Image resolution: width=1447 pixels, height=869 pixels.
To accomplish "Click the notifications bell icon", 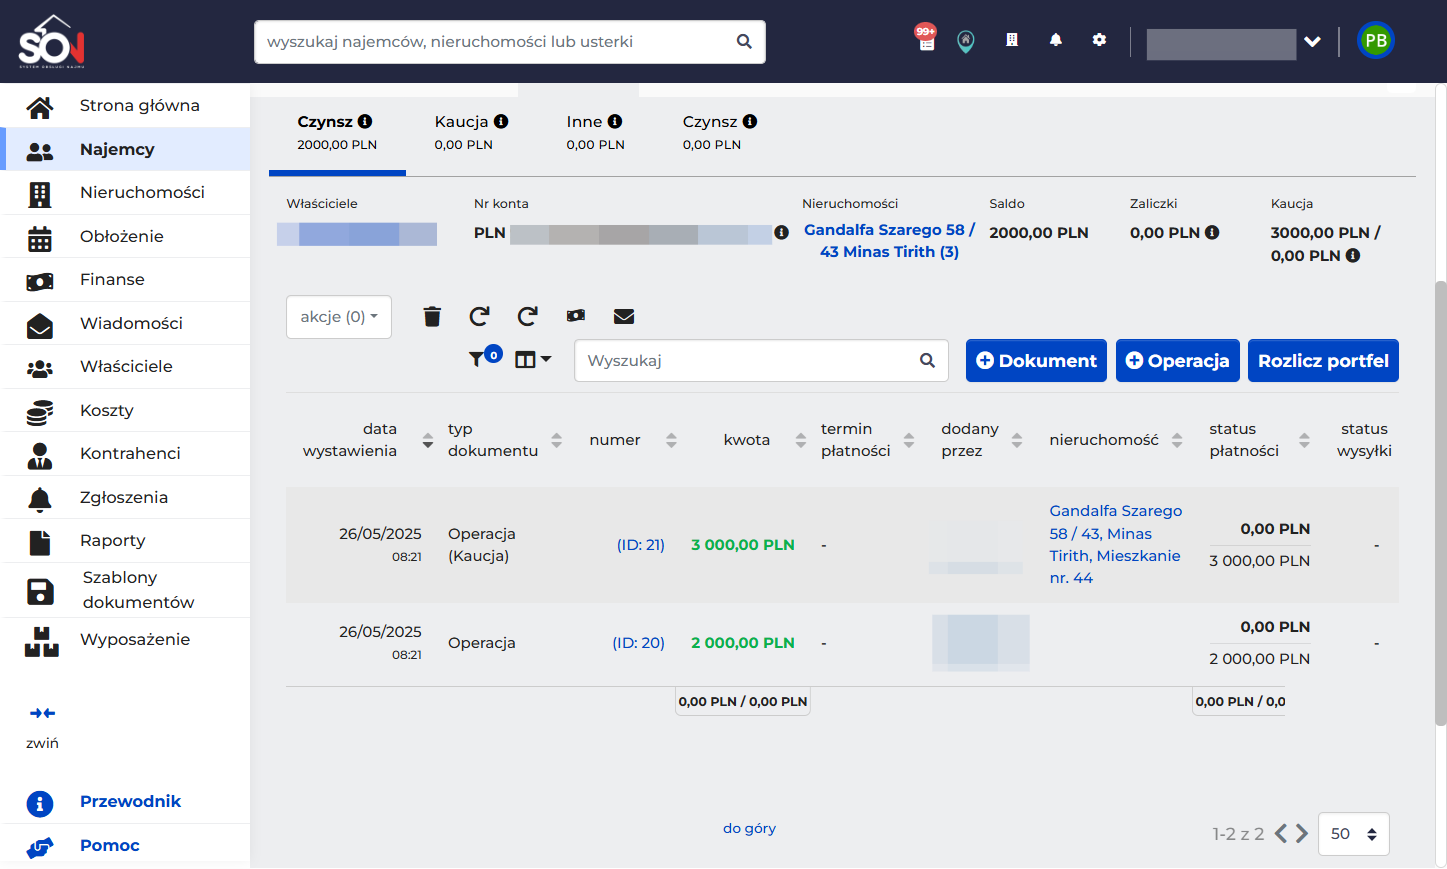I will [x=1055, y=40].
